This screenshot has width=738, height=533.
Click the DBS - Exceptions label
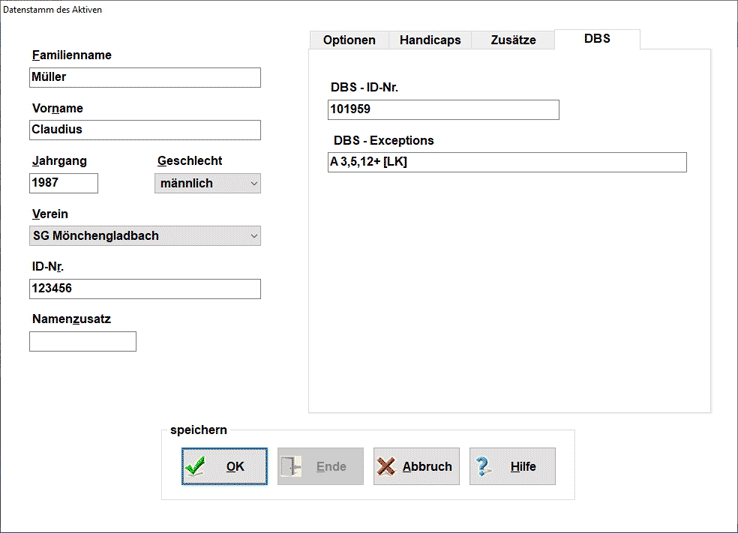[x=382, y=140]
